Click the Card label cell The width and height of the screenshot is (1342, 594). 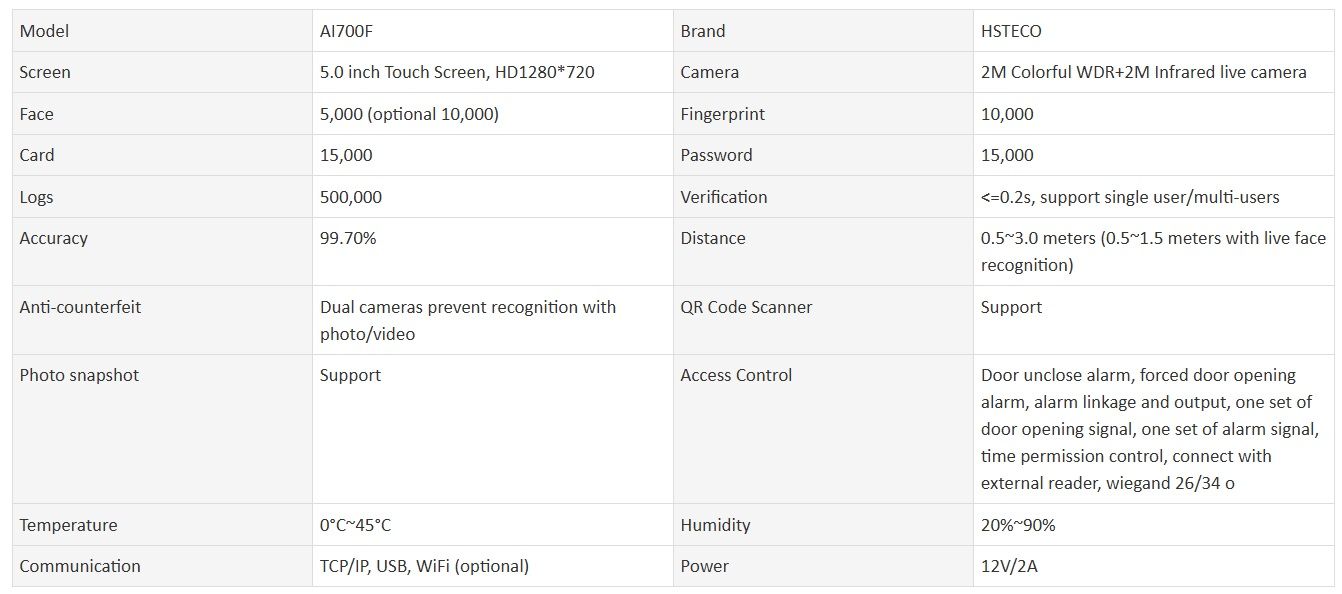[x=37, y=155]
